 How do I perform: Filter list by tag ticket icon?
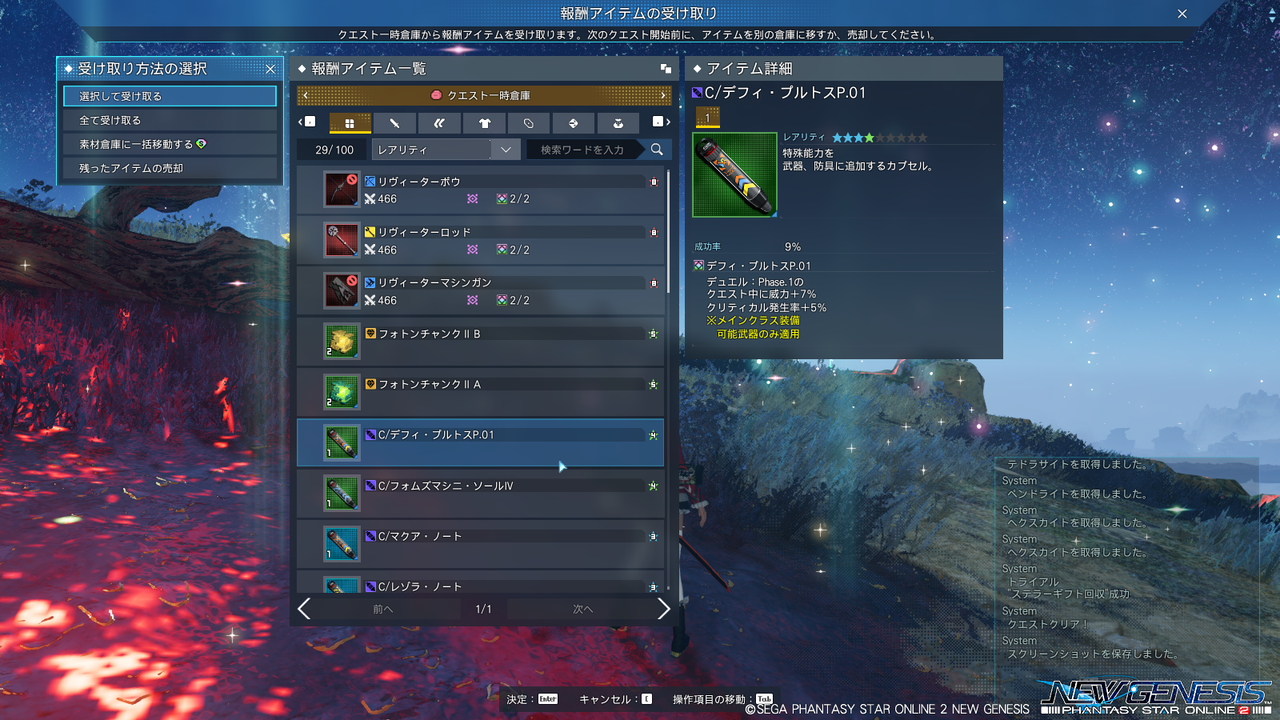(529, 123)
